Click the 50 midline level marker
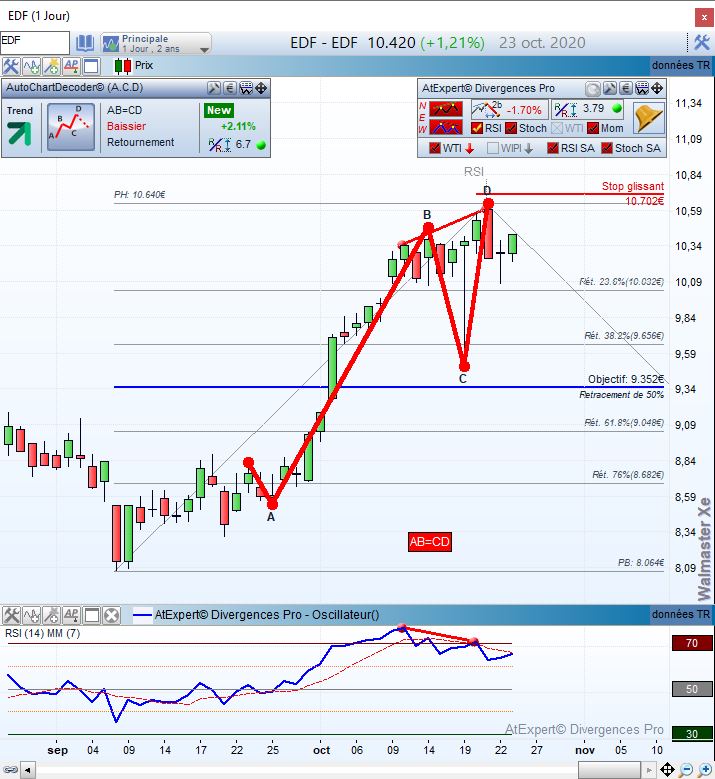Screen dimensions: 715x779 [x=692, y=689]
